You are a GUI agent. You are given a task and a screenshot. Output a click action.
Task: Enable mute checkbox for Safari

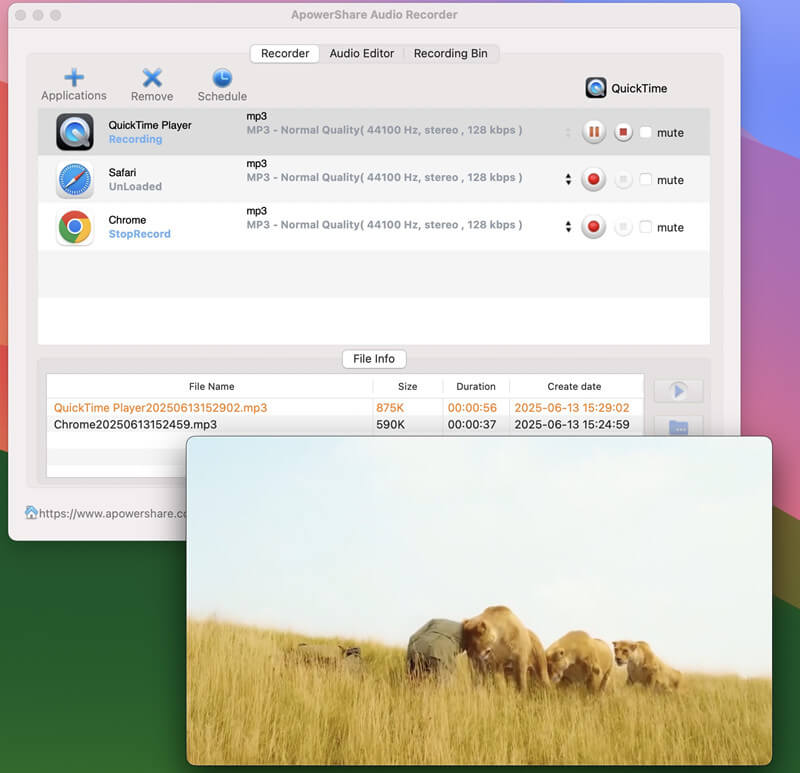coord(646,180)
